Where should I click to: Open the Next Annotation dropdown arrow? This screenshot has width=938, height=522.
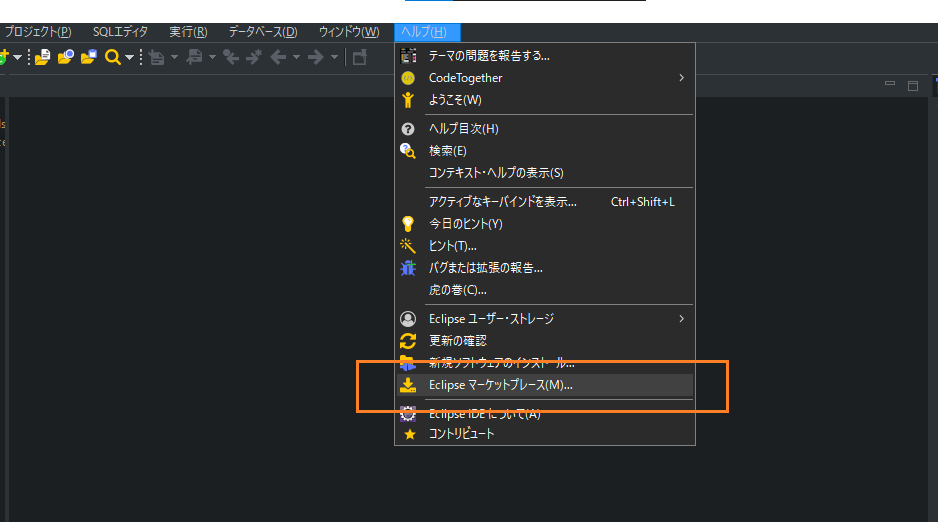pyautogui.click(x=175, y=57)
